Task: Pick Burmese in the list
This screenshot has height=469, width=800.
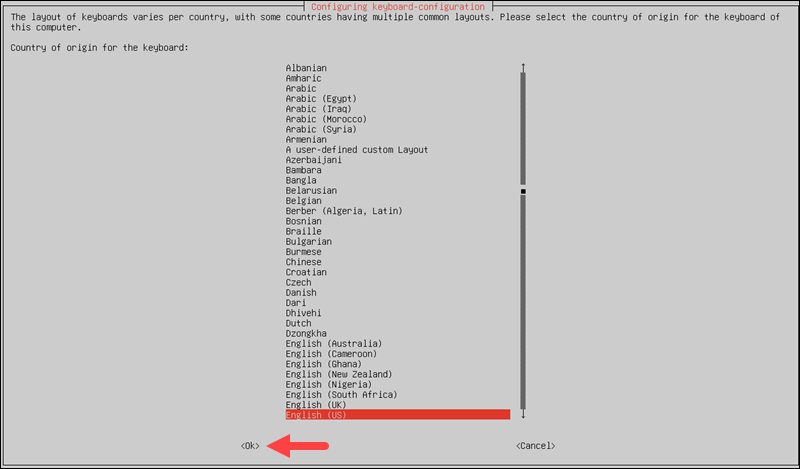Action: (304, 252)
